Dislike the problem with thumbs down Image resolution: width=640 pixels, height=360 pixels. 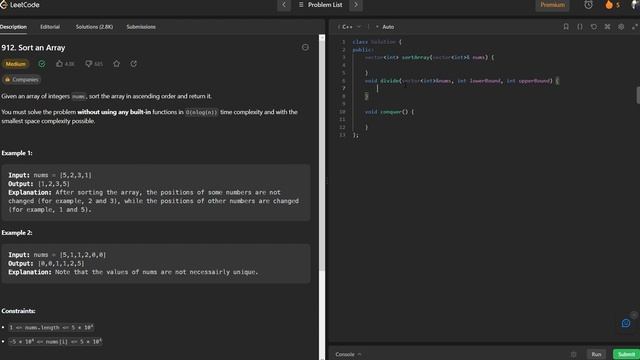(89, 64)
